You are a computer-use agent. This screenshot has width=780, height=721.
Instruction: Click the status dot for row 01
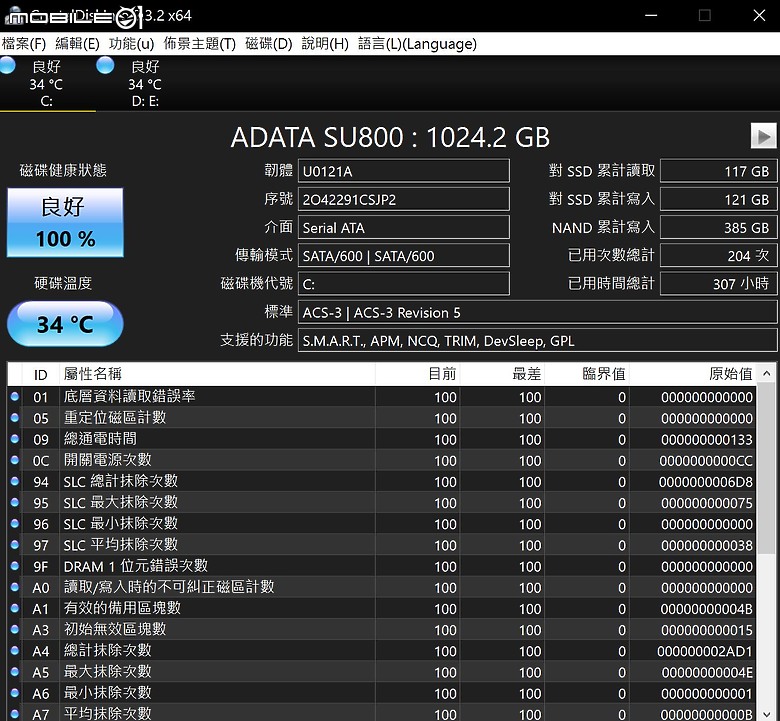click(x=14, y=396)
